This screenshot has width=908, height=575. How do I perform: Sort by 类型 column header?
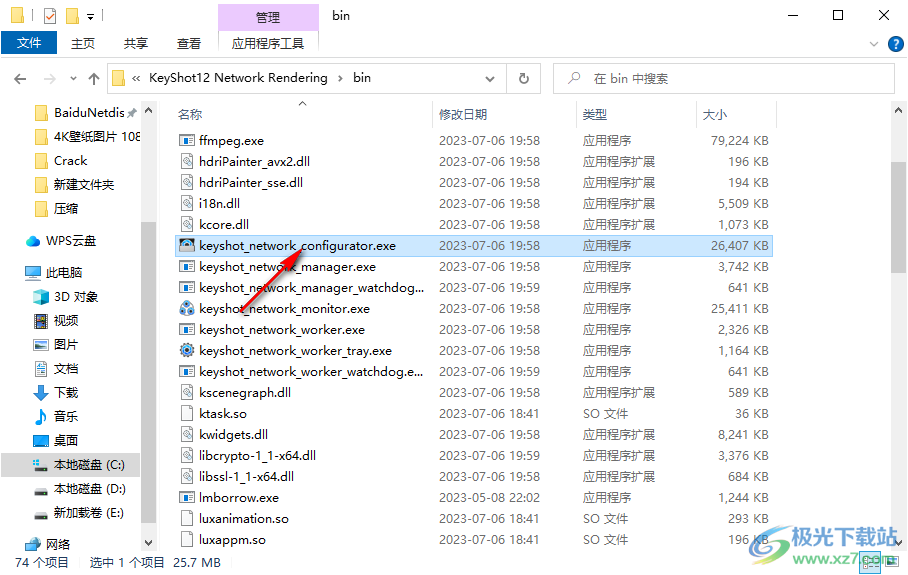595,115
